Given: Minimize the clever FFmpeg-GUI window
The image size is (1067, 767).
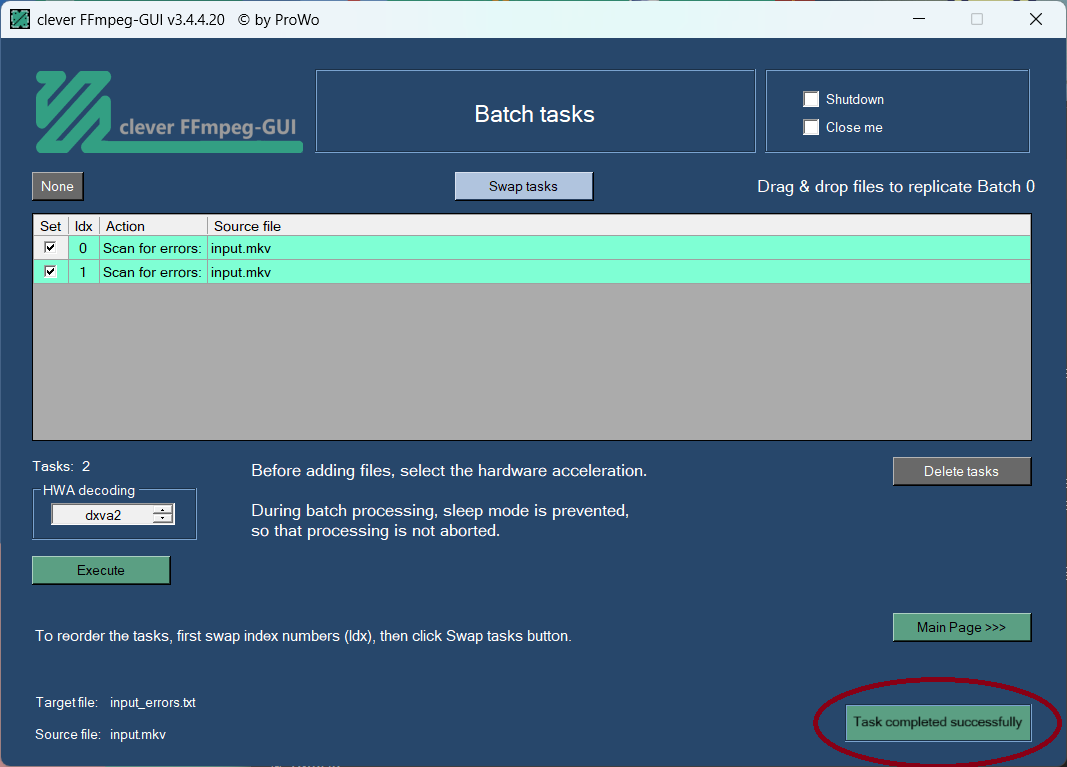Looking at the screenshot, I should [919, 19].
